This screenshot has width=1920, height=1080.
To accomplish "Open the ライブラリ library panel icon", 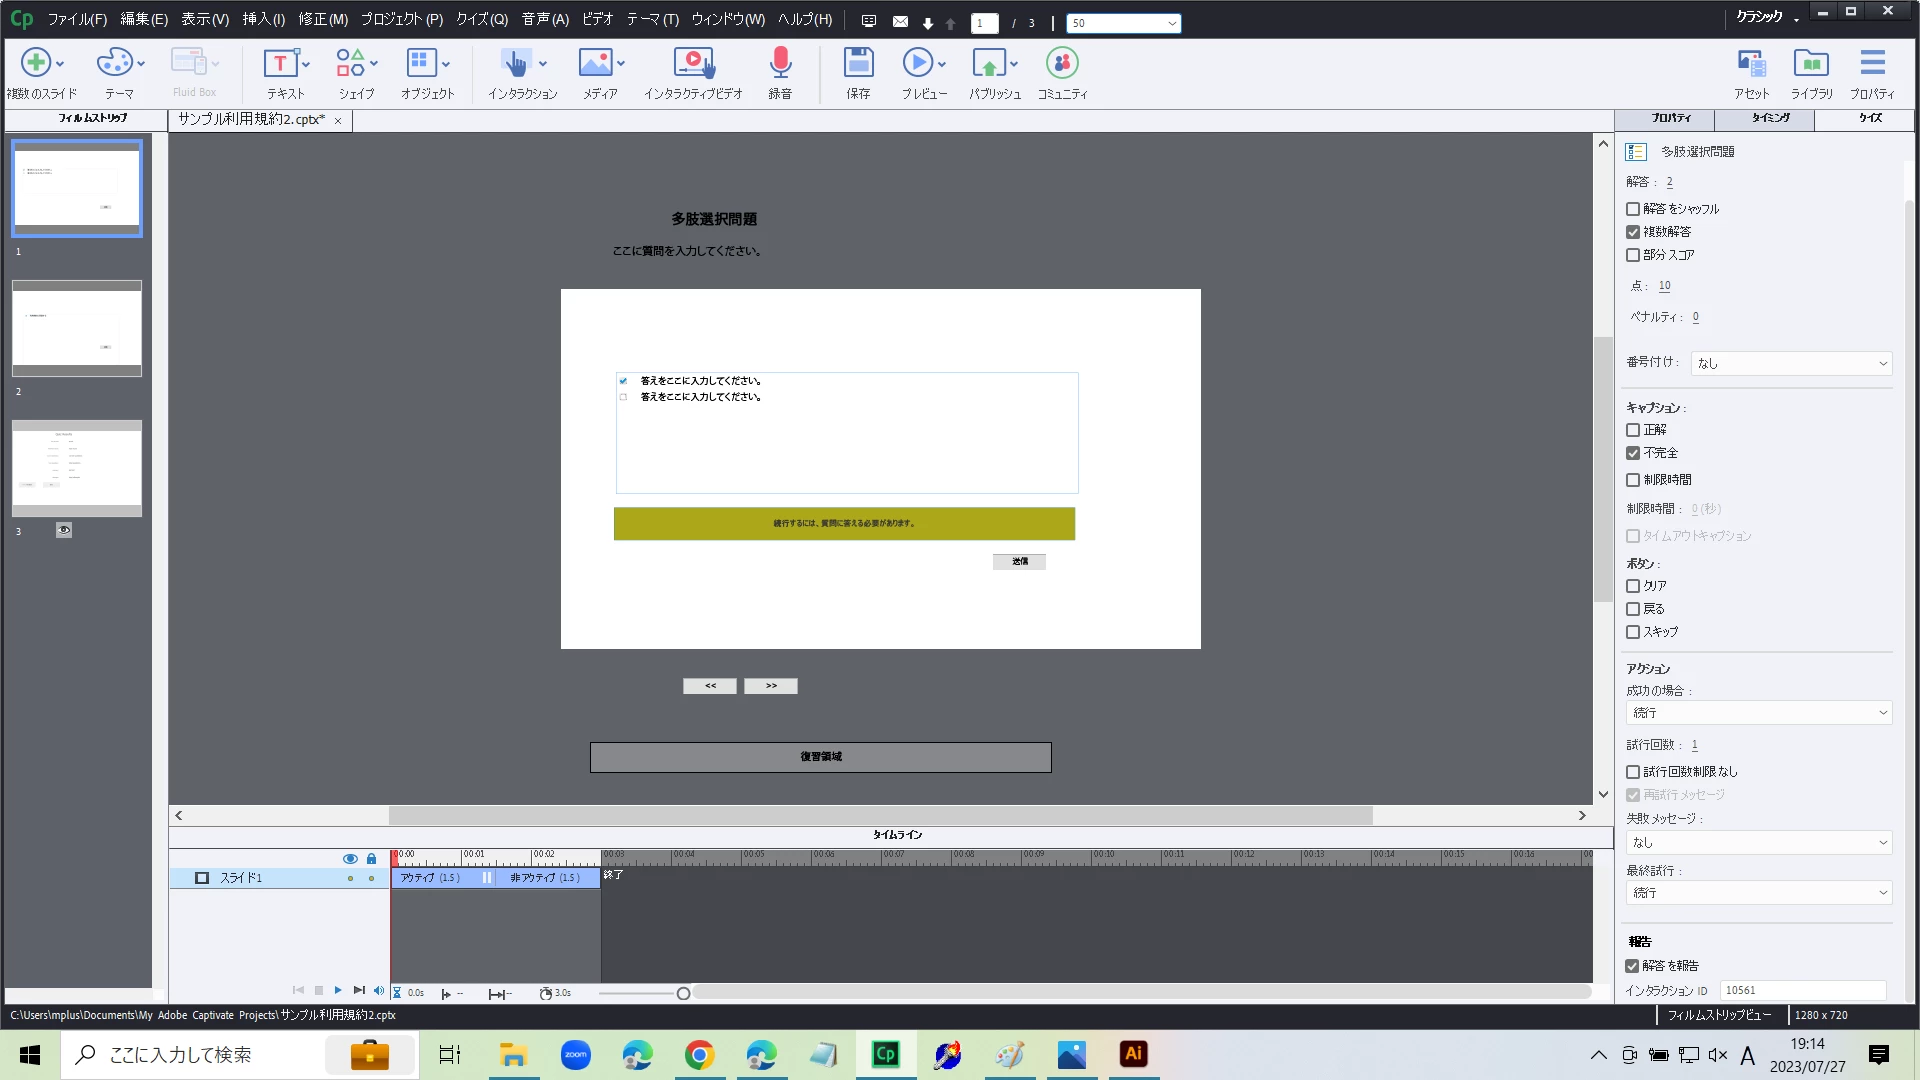I will 1811,64.
